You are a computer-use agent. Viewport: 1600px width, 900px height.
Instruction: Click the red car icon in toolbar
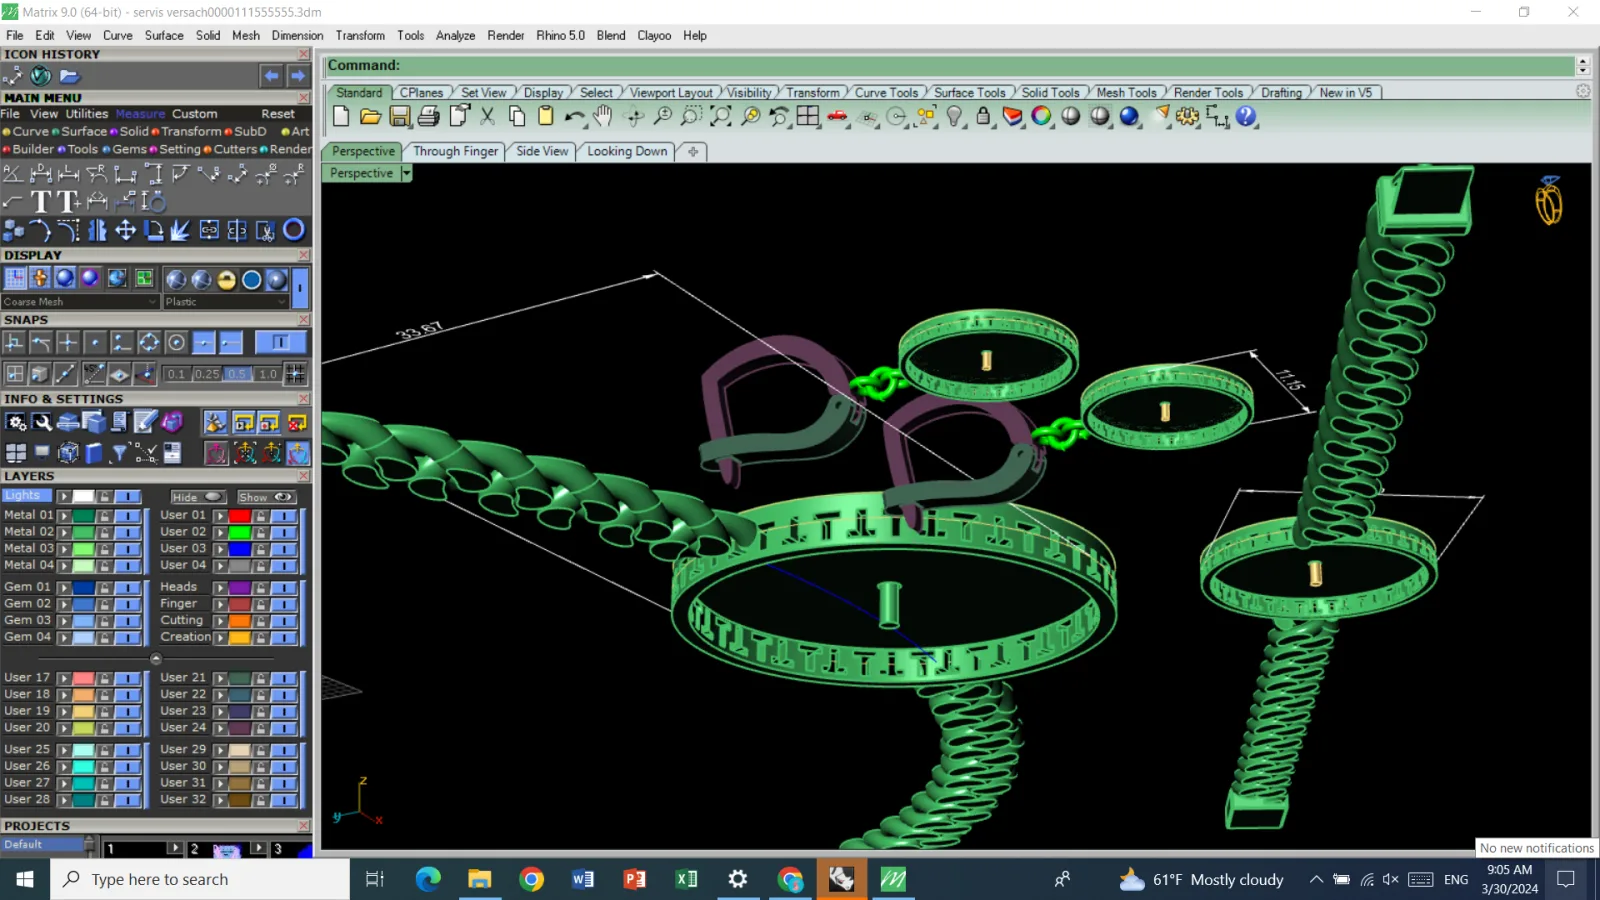click(838, 116)
